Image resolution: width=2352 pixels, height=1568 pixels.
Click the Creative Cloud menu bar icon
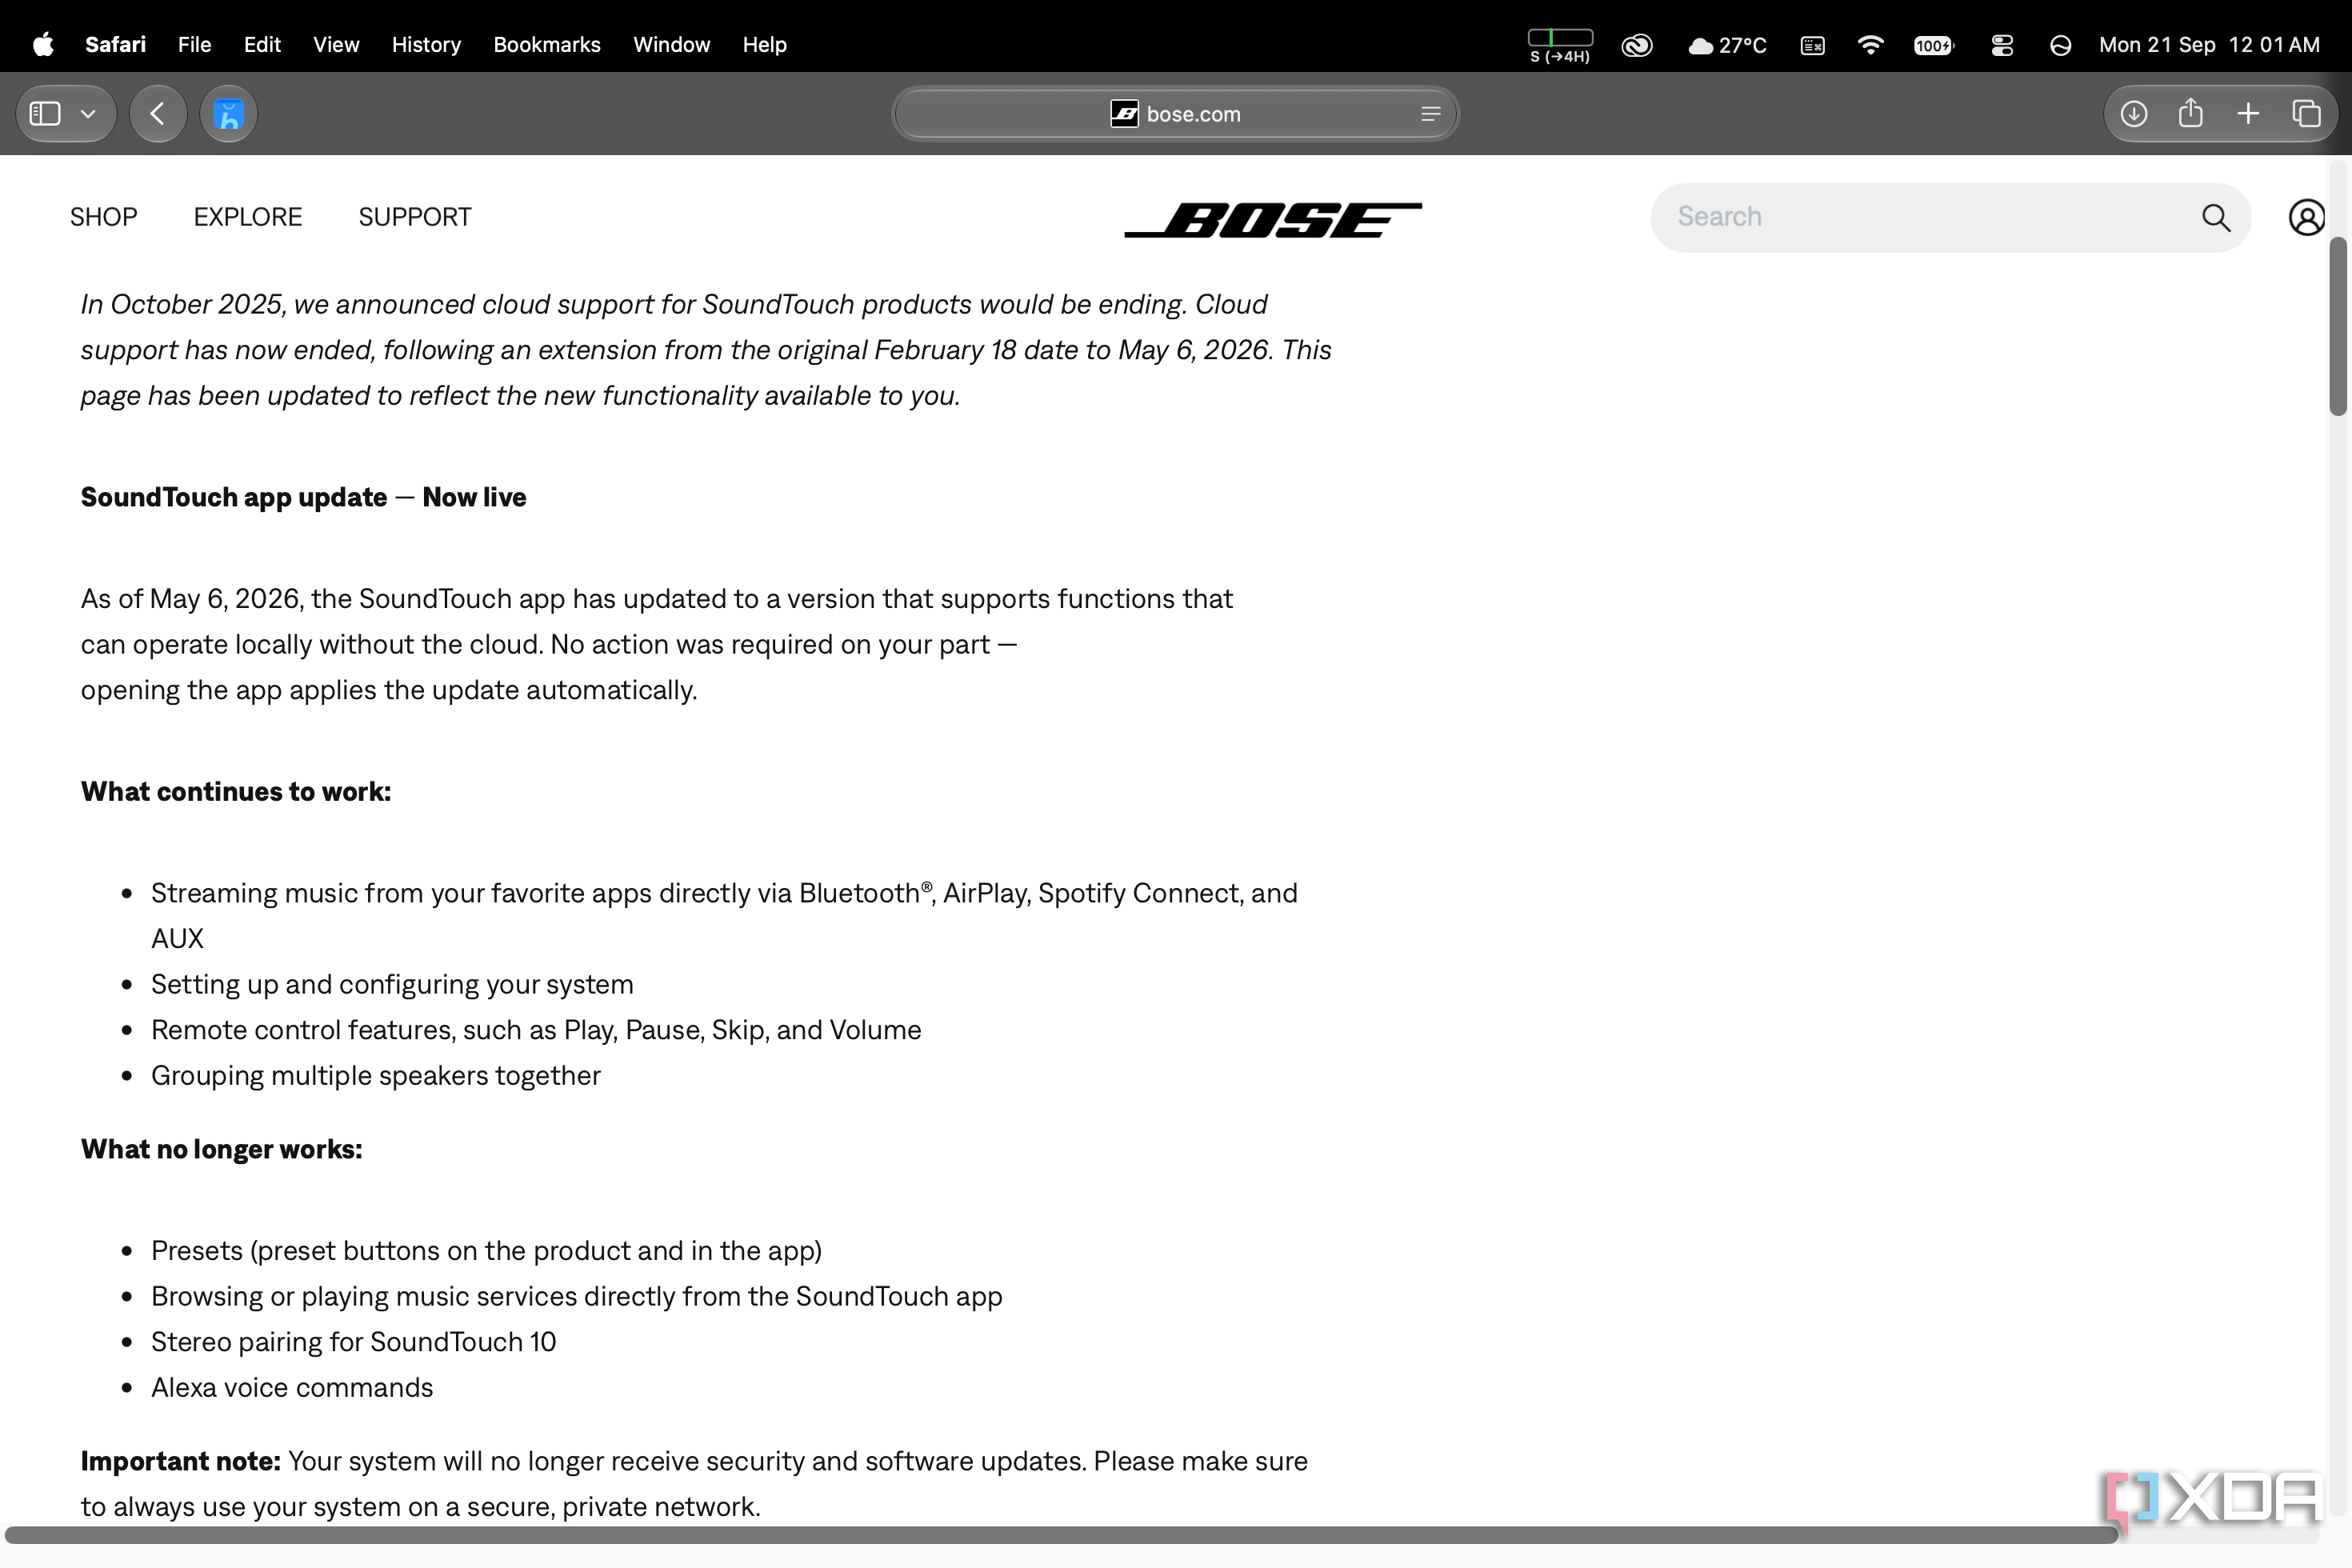click(1637, 45)
